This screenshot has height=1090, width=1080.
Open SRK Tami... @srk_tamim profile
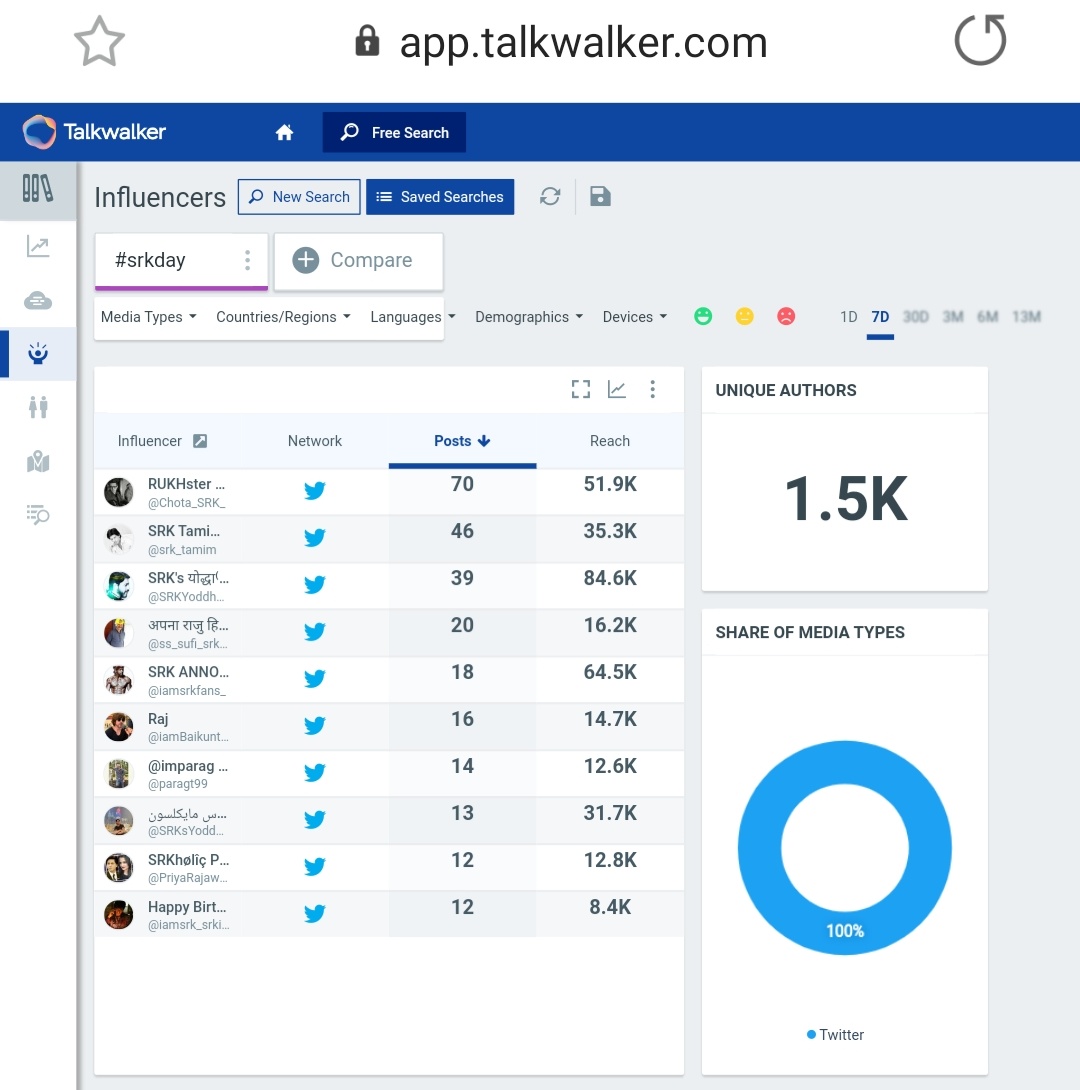[x=183, y=539]
